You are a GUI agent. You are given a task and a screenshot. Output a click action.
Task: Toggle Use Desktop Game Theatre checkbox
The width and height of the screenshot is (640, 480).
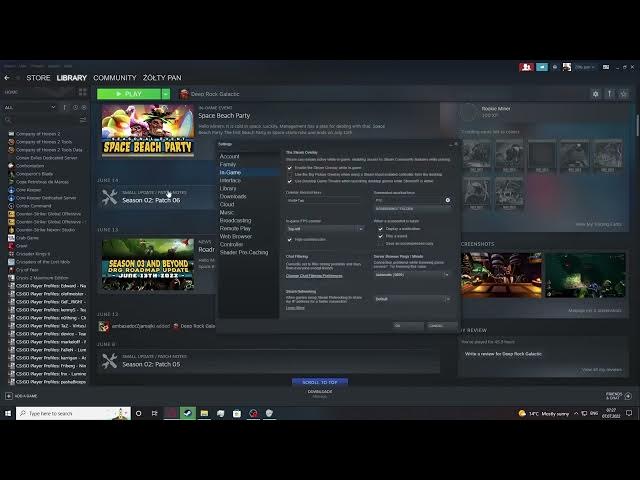(x=290, y=181)
